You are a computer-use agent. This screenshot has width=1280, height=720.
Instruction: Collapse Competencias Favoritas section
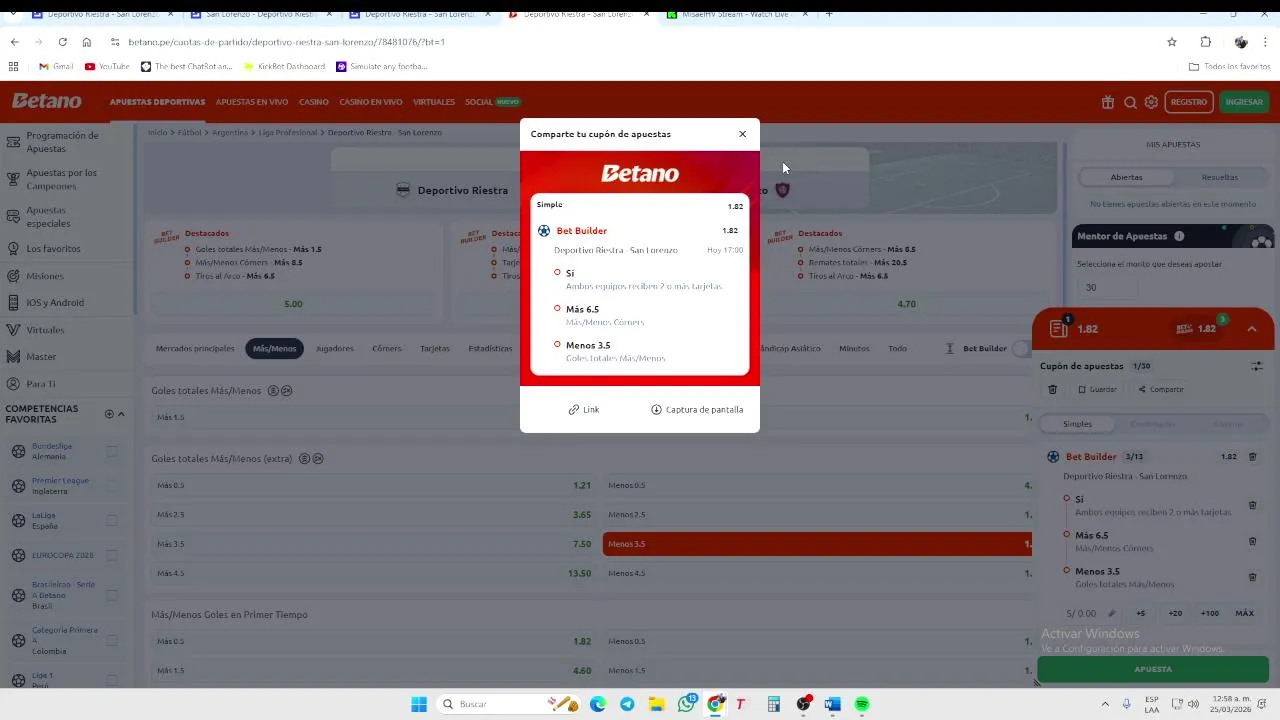[121, 414]
